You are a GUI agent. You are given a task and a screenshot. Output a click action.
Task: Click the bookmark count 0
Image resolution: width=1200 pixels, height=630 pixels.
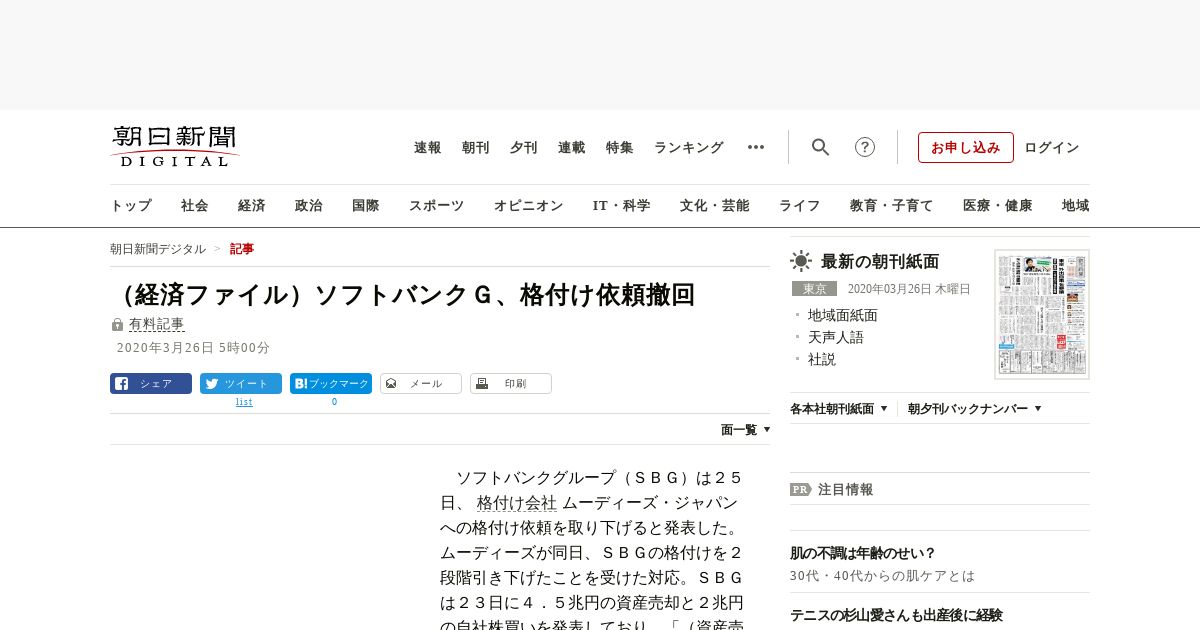tap(334, 402)
